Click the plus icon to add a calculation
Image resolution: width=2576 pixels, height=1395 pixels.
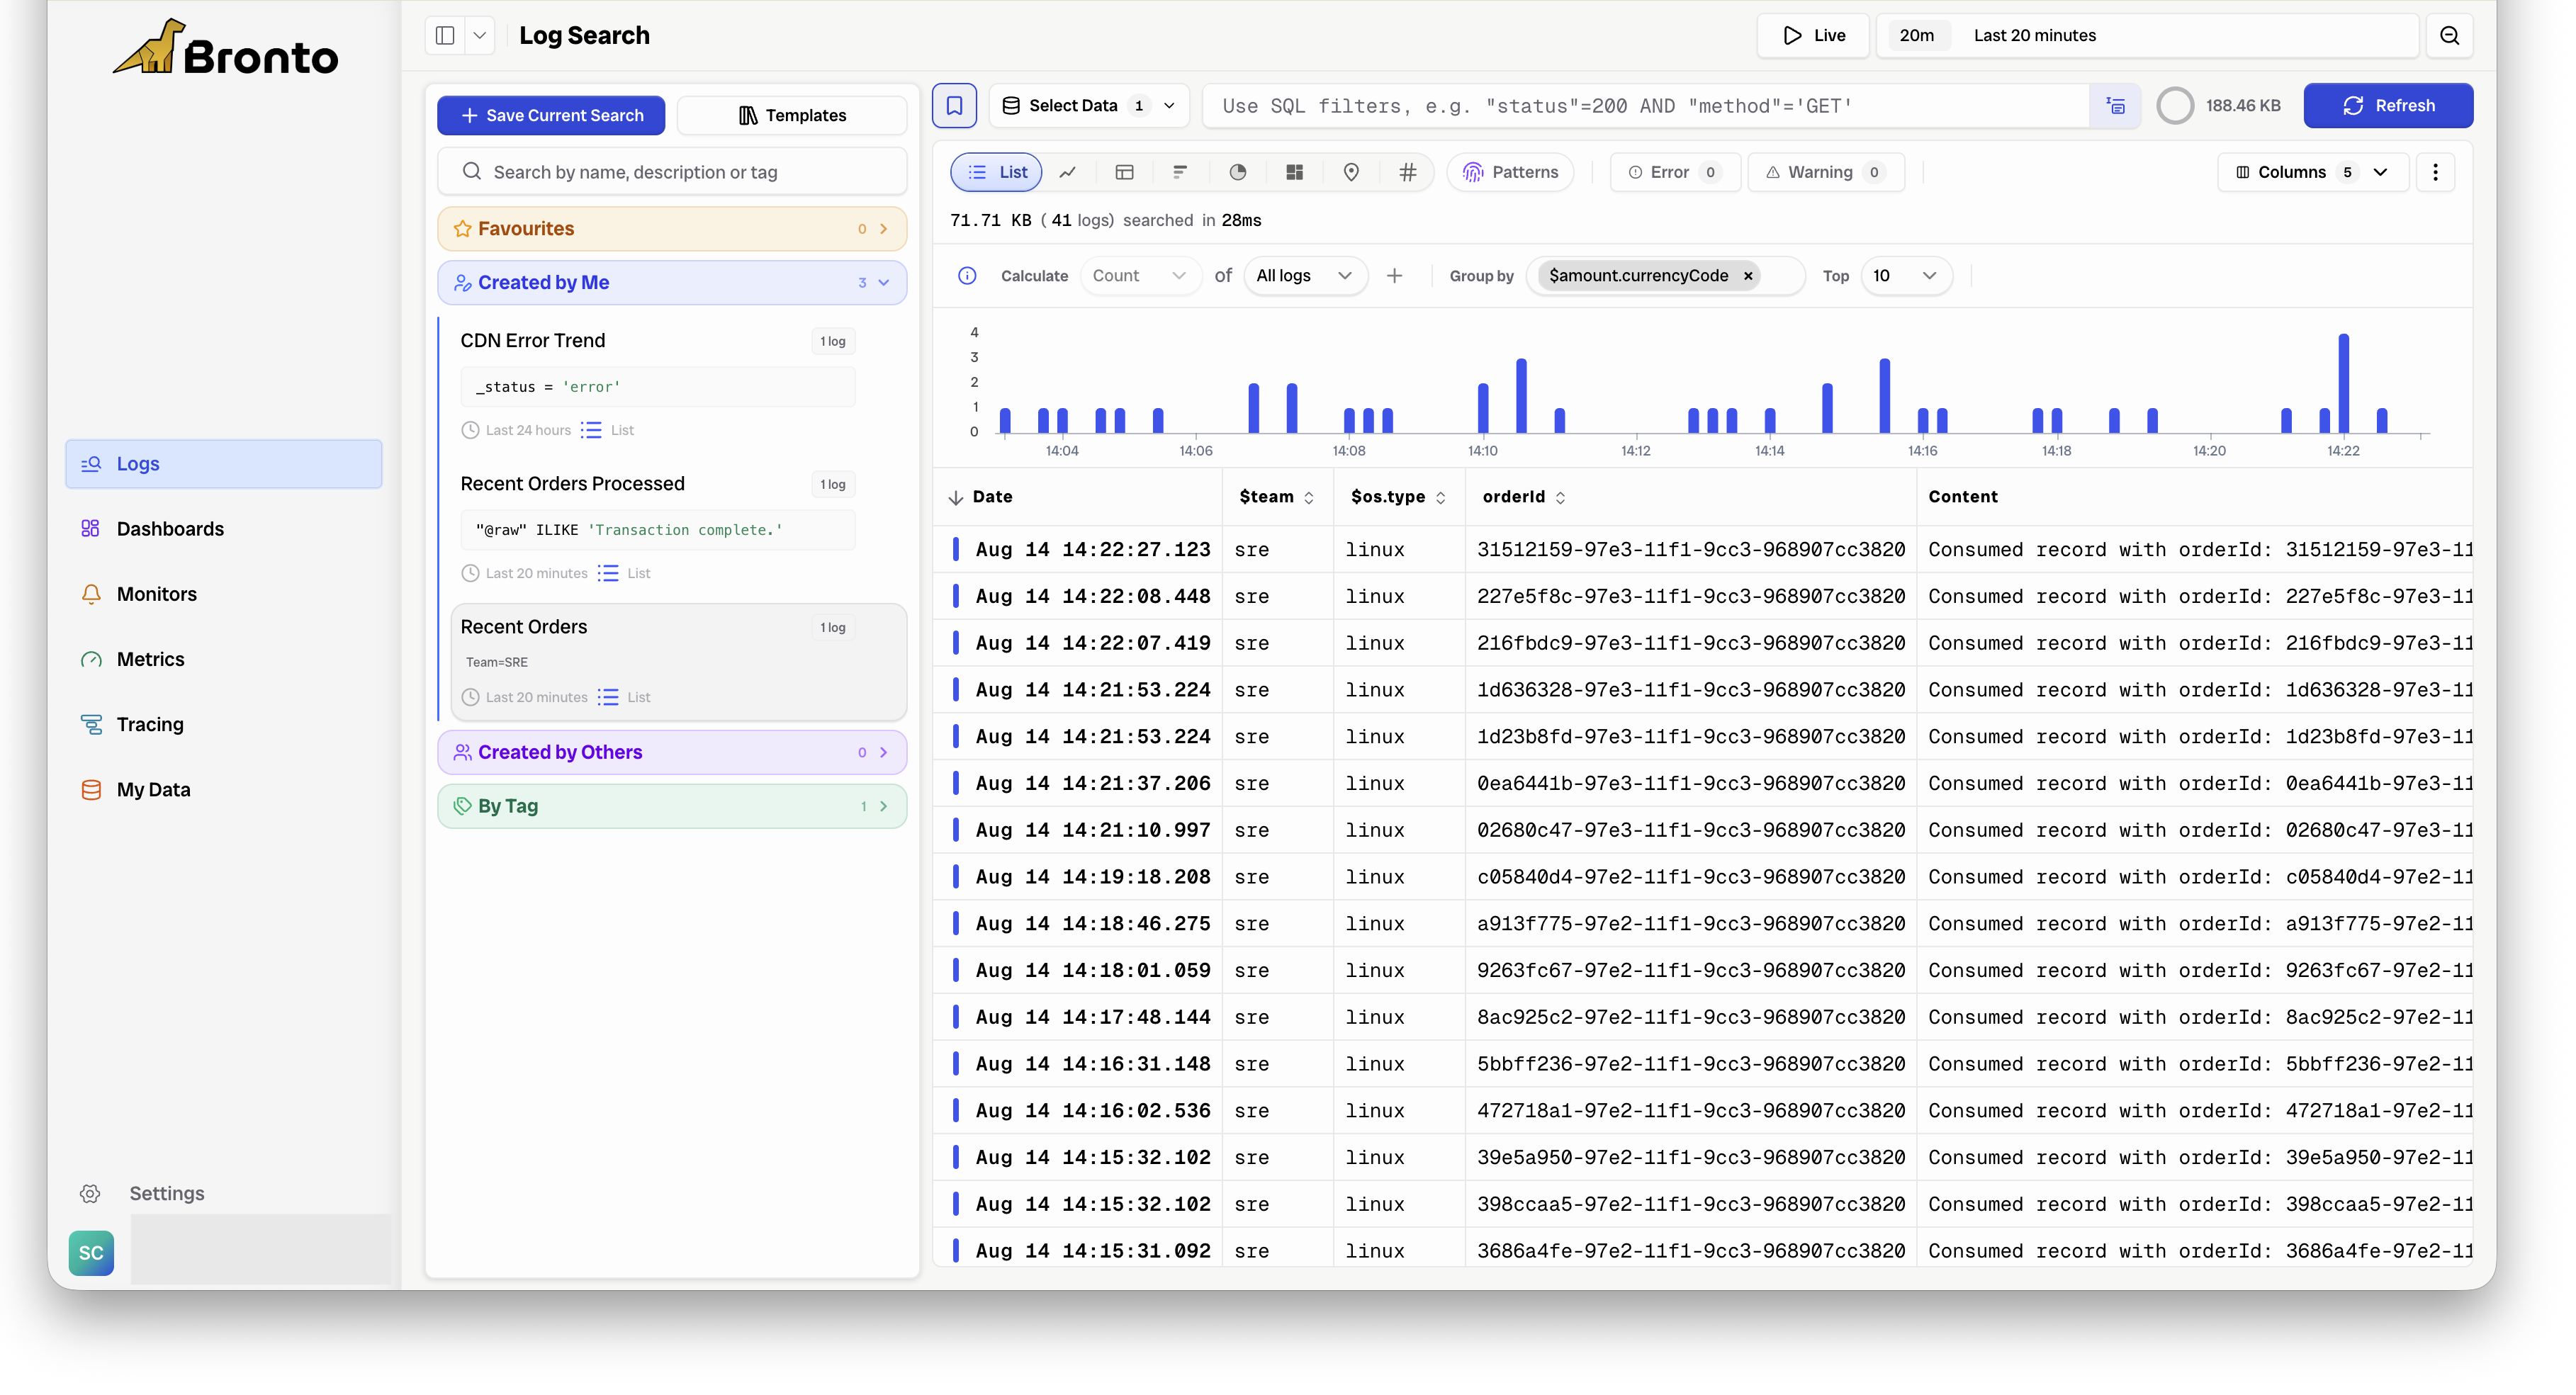(1394, 276)
